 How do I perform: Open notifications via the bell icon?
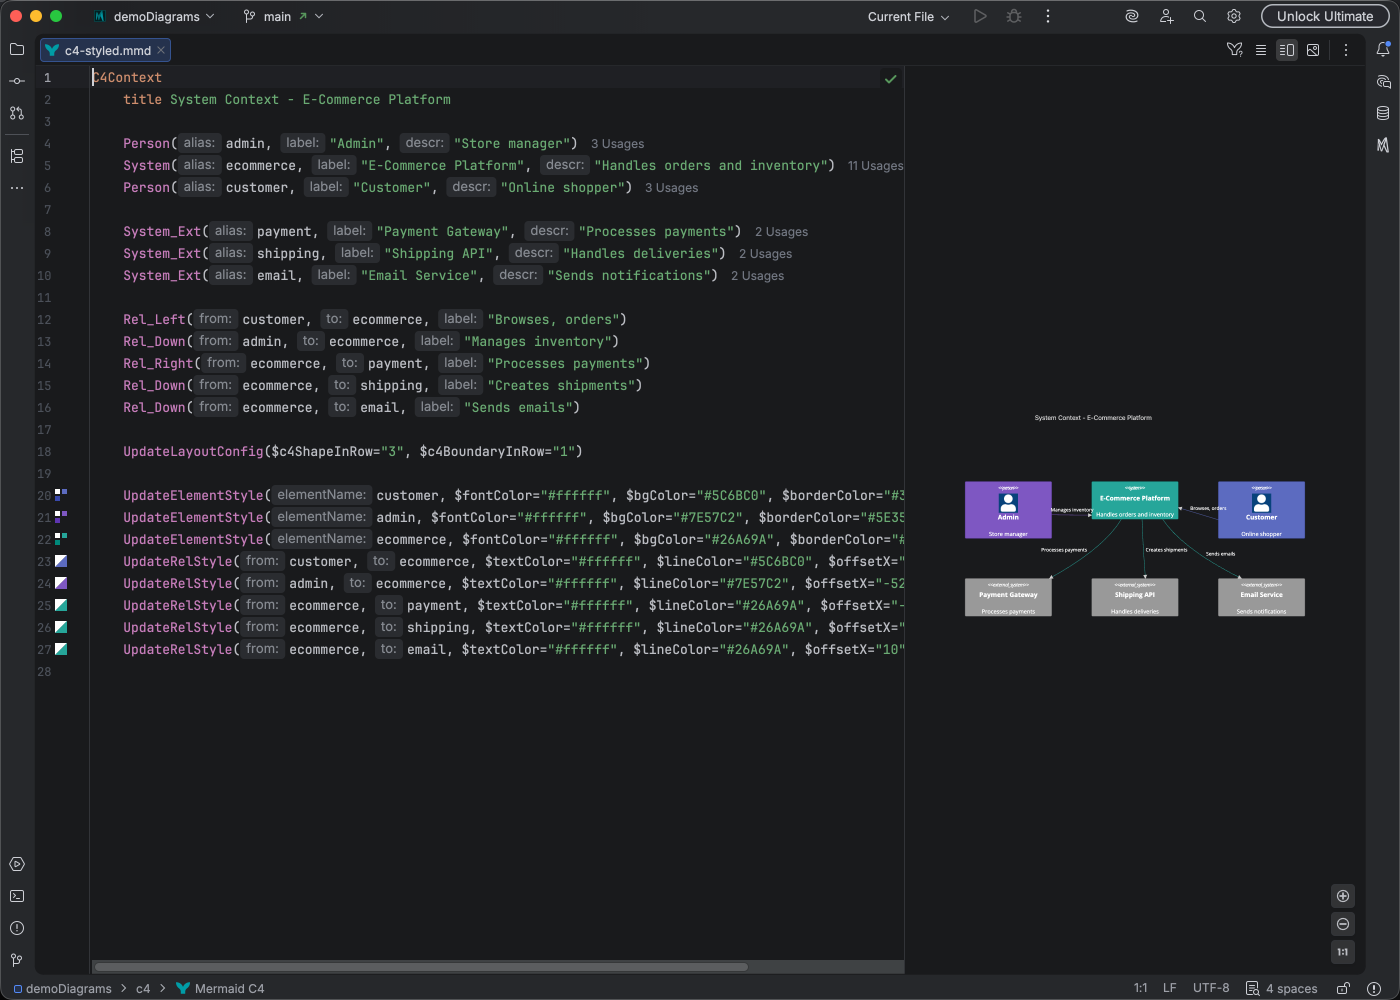[1384, 48]
